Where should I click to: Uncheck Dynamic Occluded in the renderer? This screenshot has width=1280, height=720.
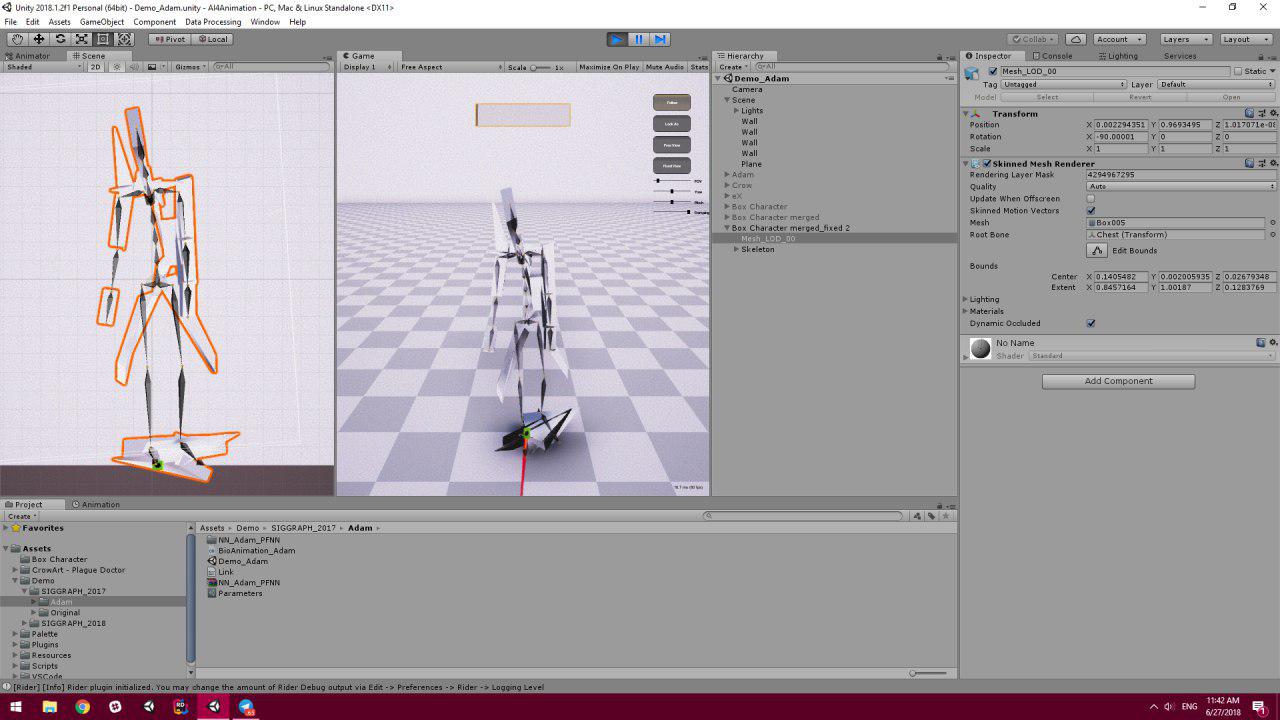click(1090, 322)
